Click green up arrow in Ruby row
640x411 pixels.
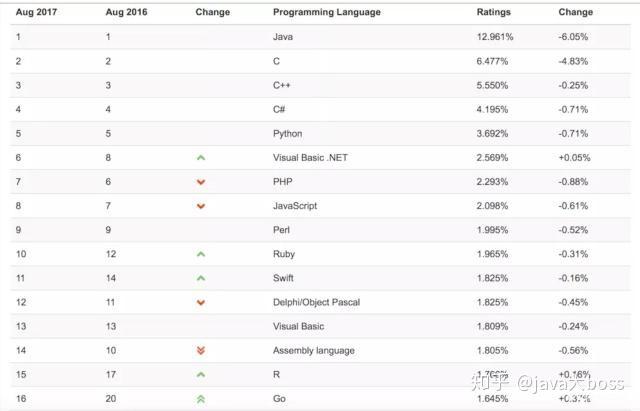pos(201,254)
